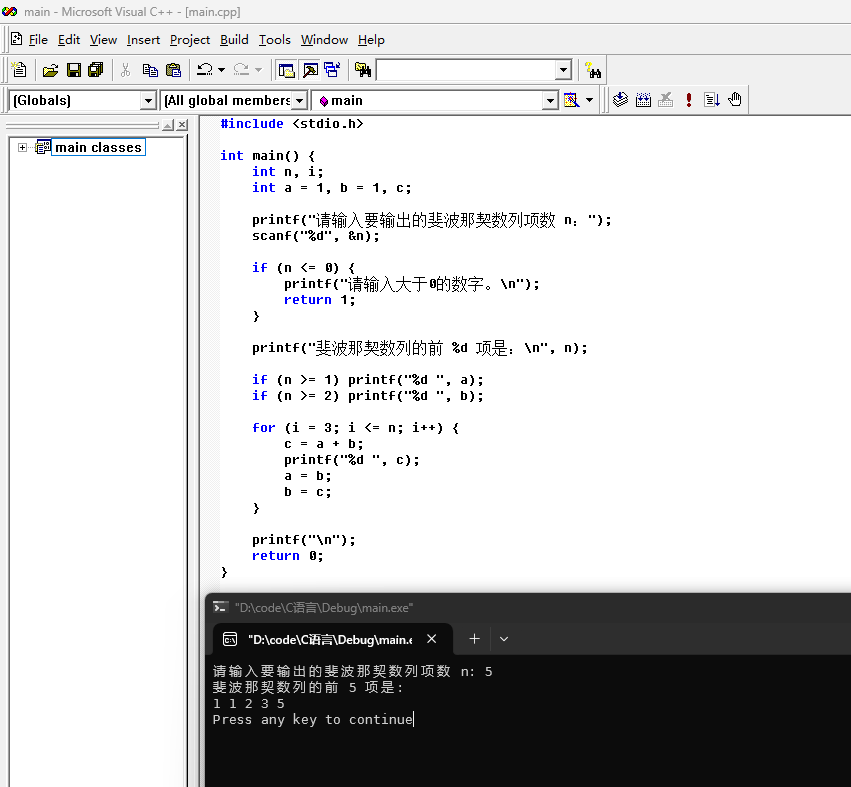The height and width of the screenshot is (787, 851).
Task: Open the Tools menu
Action: point(275,40)
